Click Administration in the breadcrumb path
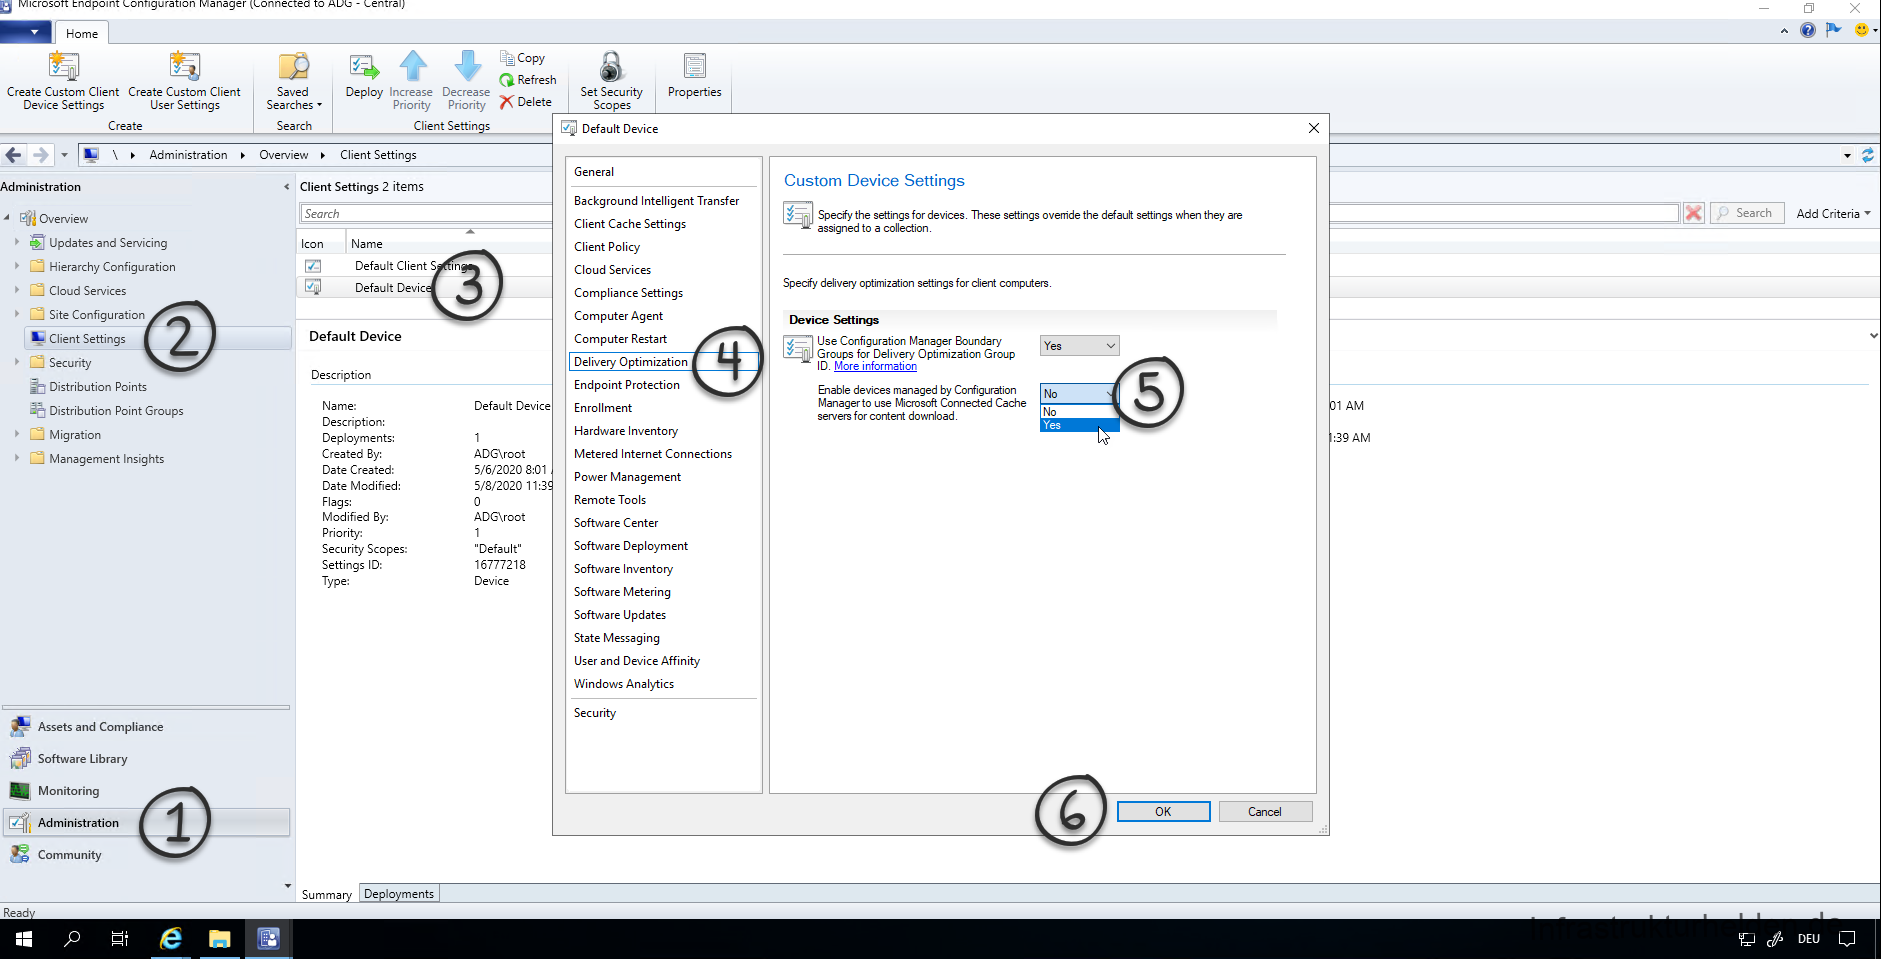This screenshot has width=1881, height=959. pyautogui.click(x=188, y=155)
